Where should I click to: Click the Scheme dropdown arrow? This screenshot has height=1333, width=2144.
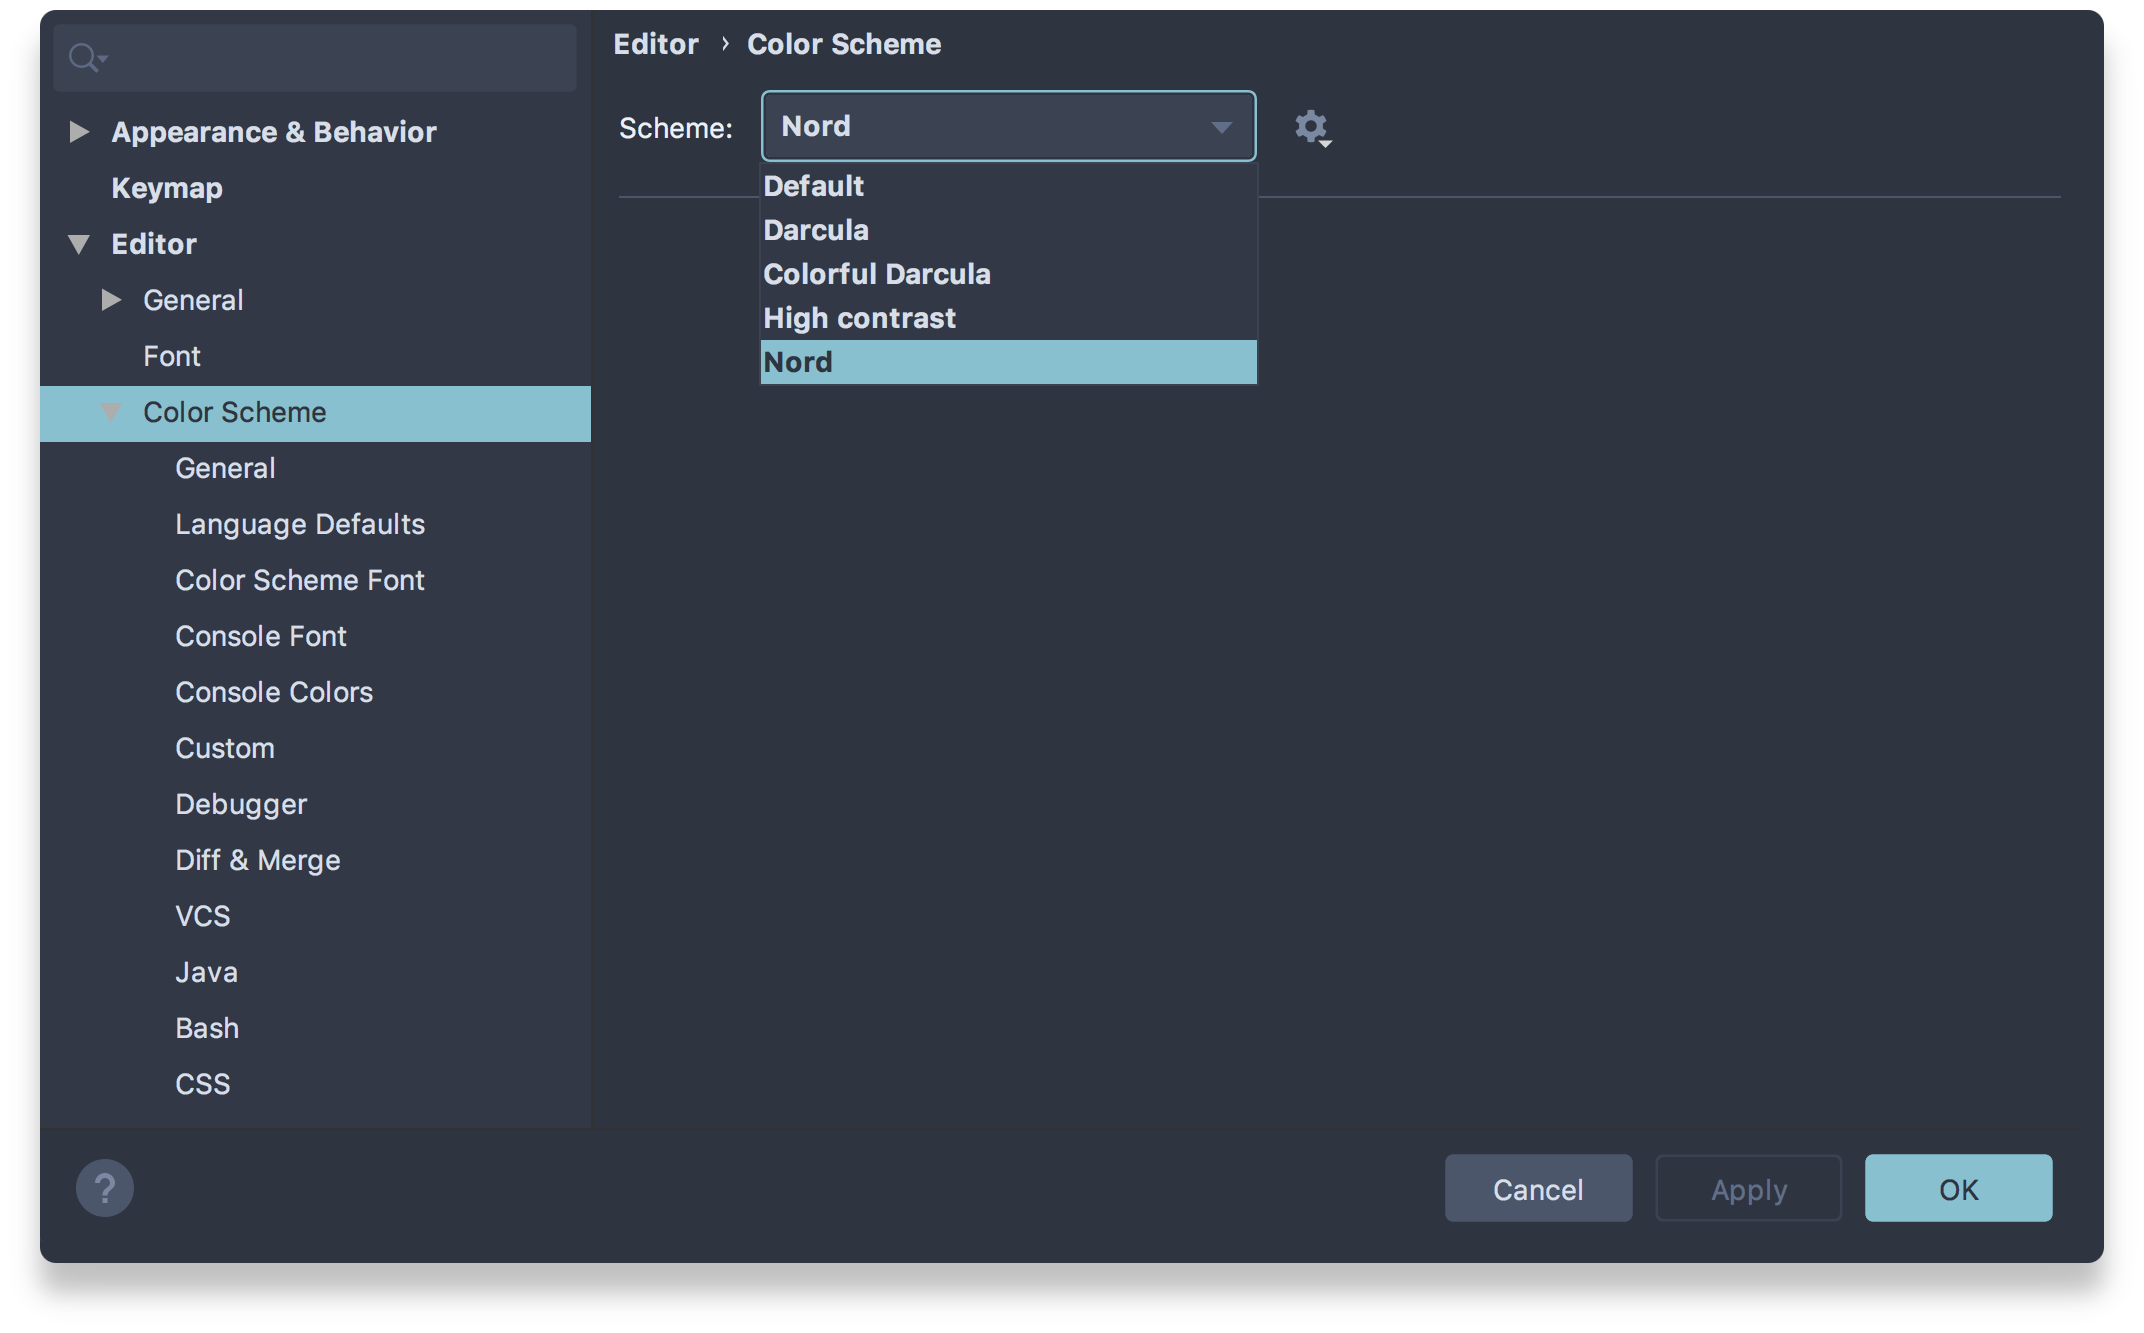[x=1220, y=127]
